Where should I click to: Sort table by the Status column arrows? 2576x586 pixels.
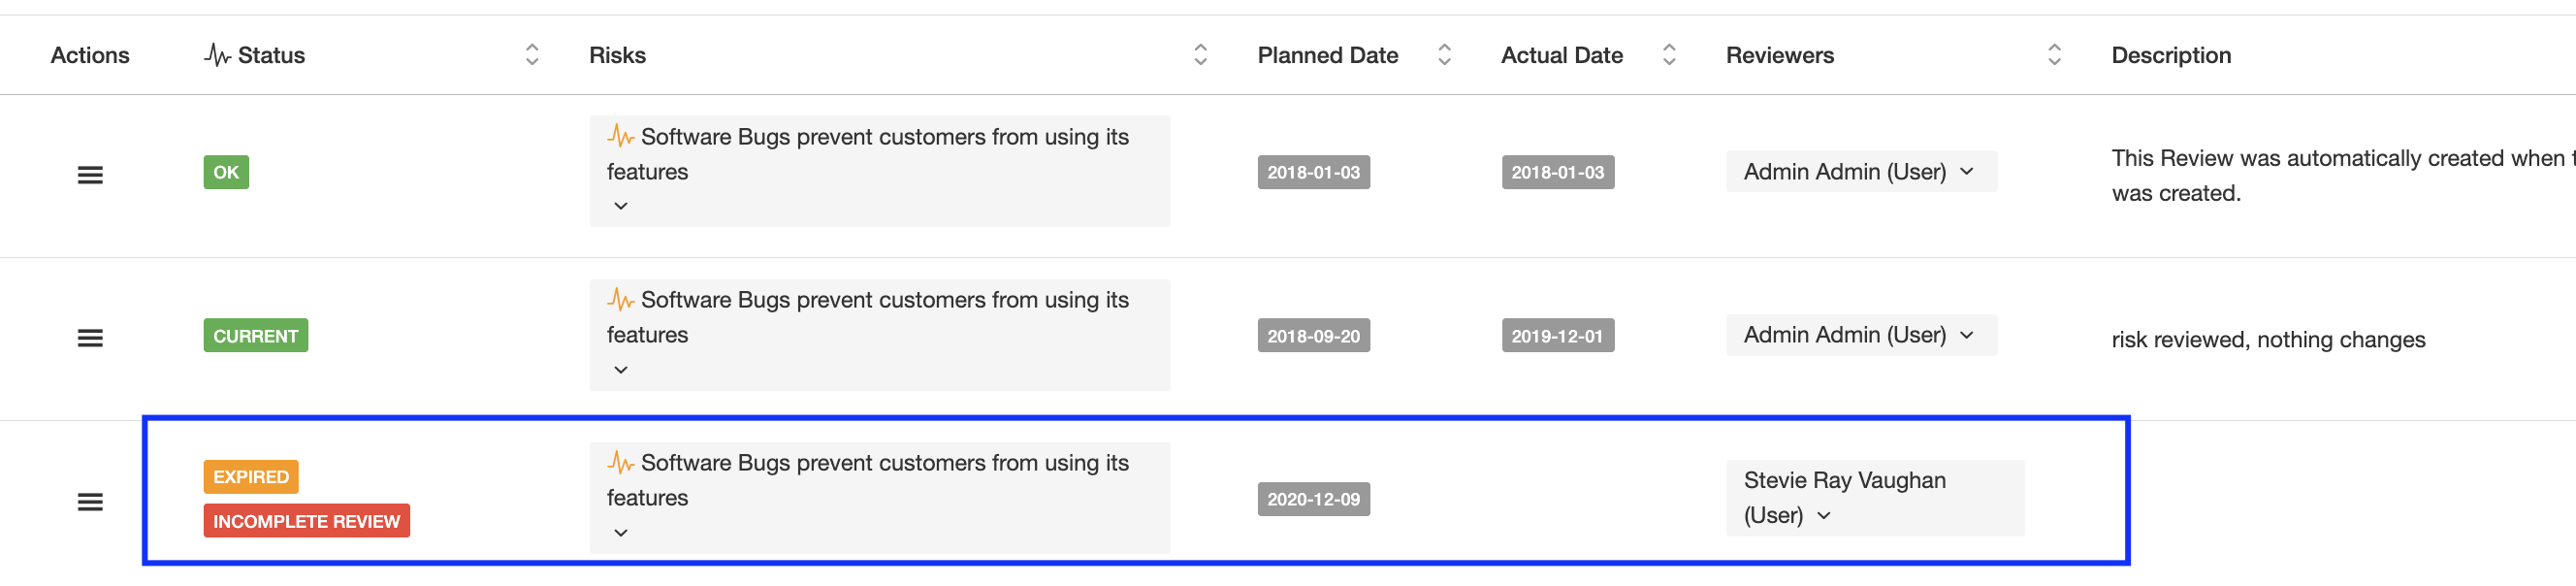click(532, 55)
